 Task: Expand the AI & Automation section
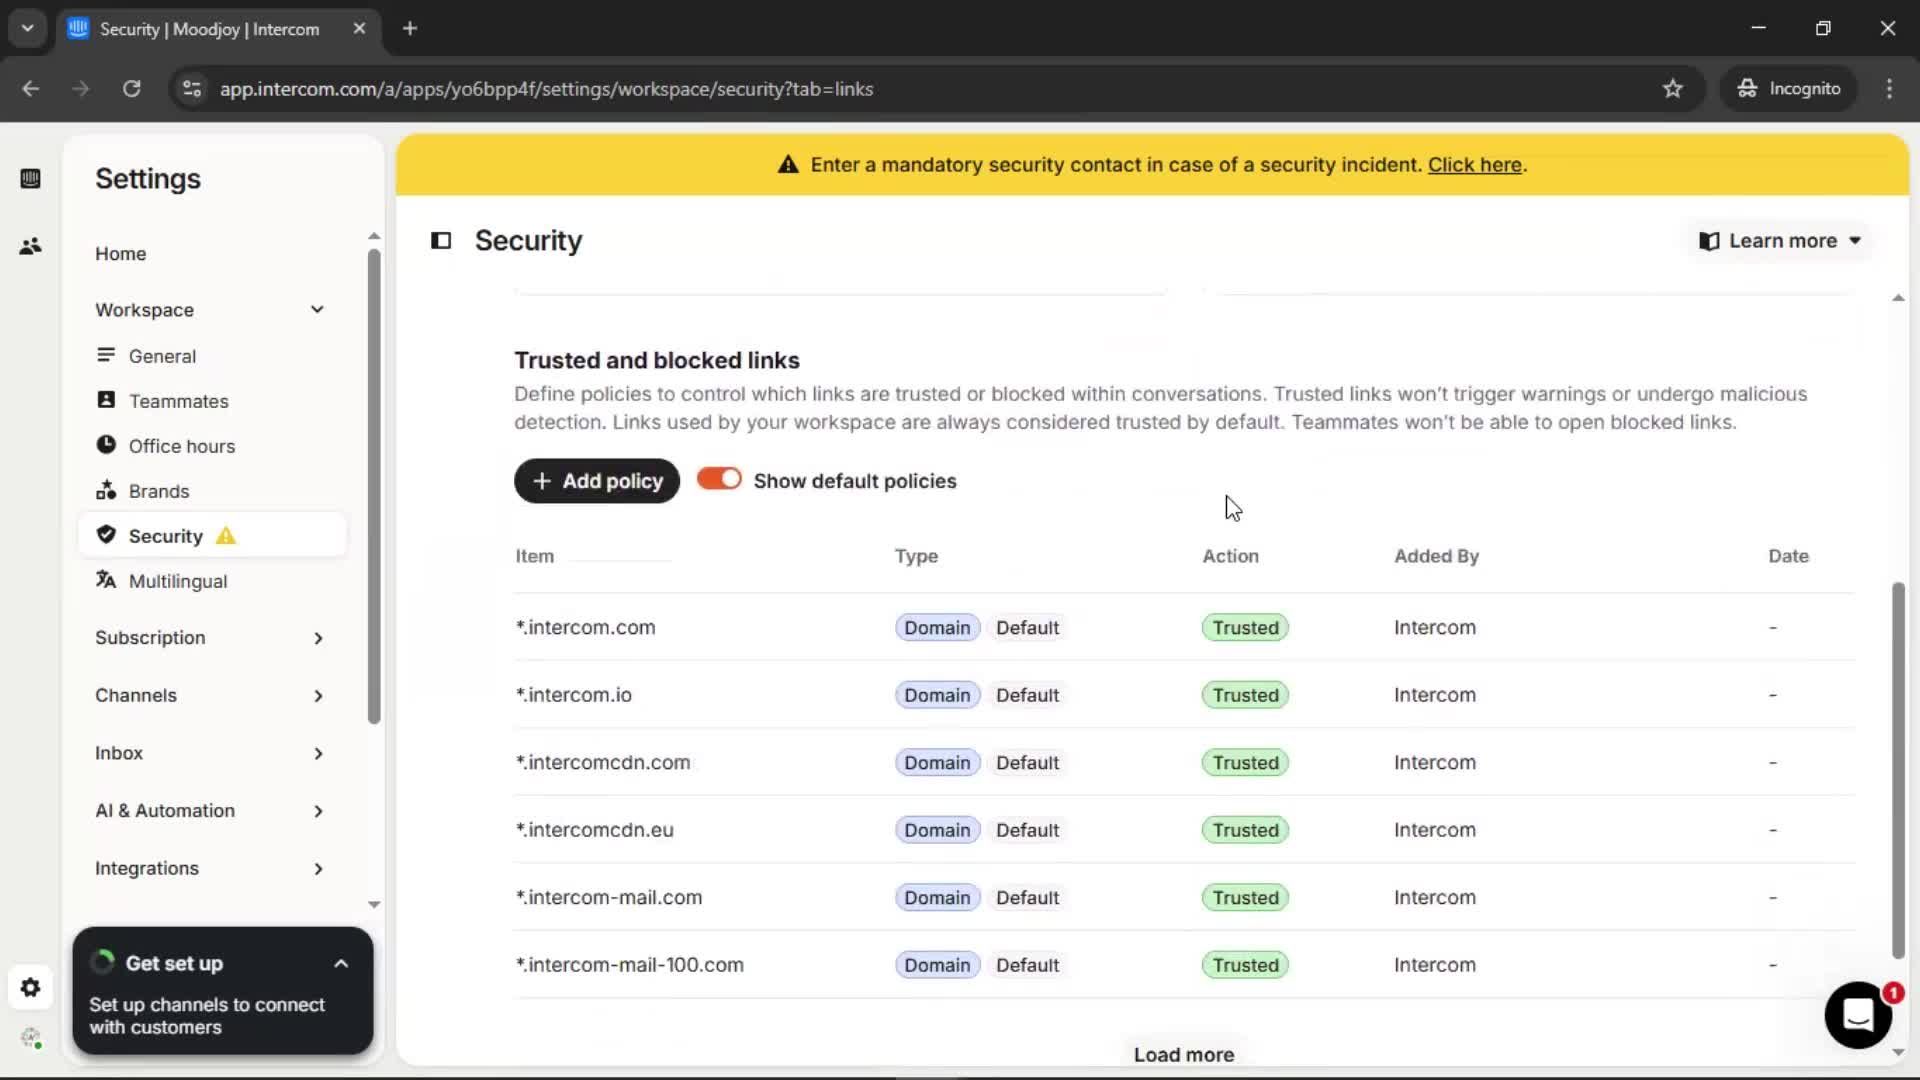(x=318, y=811)
